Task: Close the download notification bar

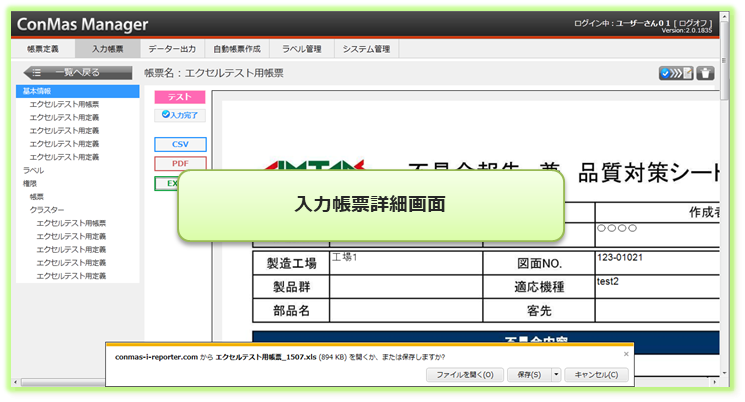Action: (626, 353)
